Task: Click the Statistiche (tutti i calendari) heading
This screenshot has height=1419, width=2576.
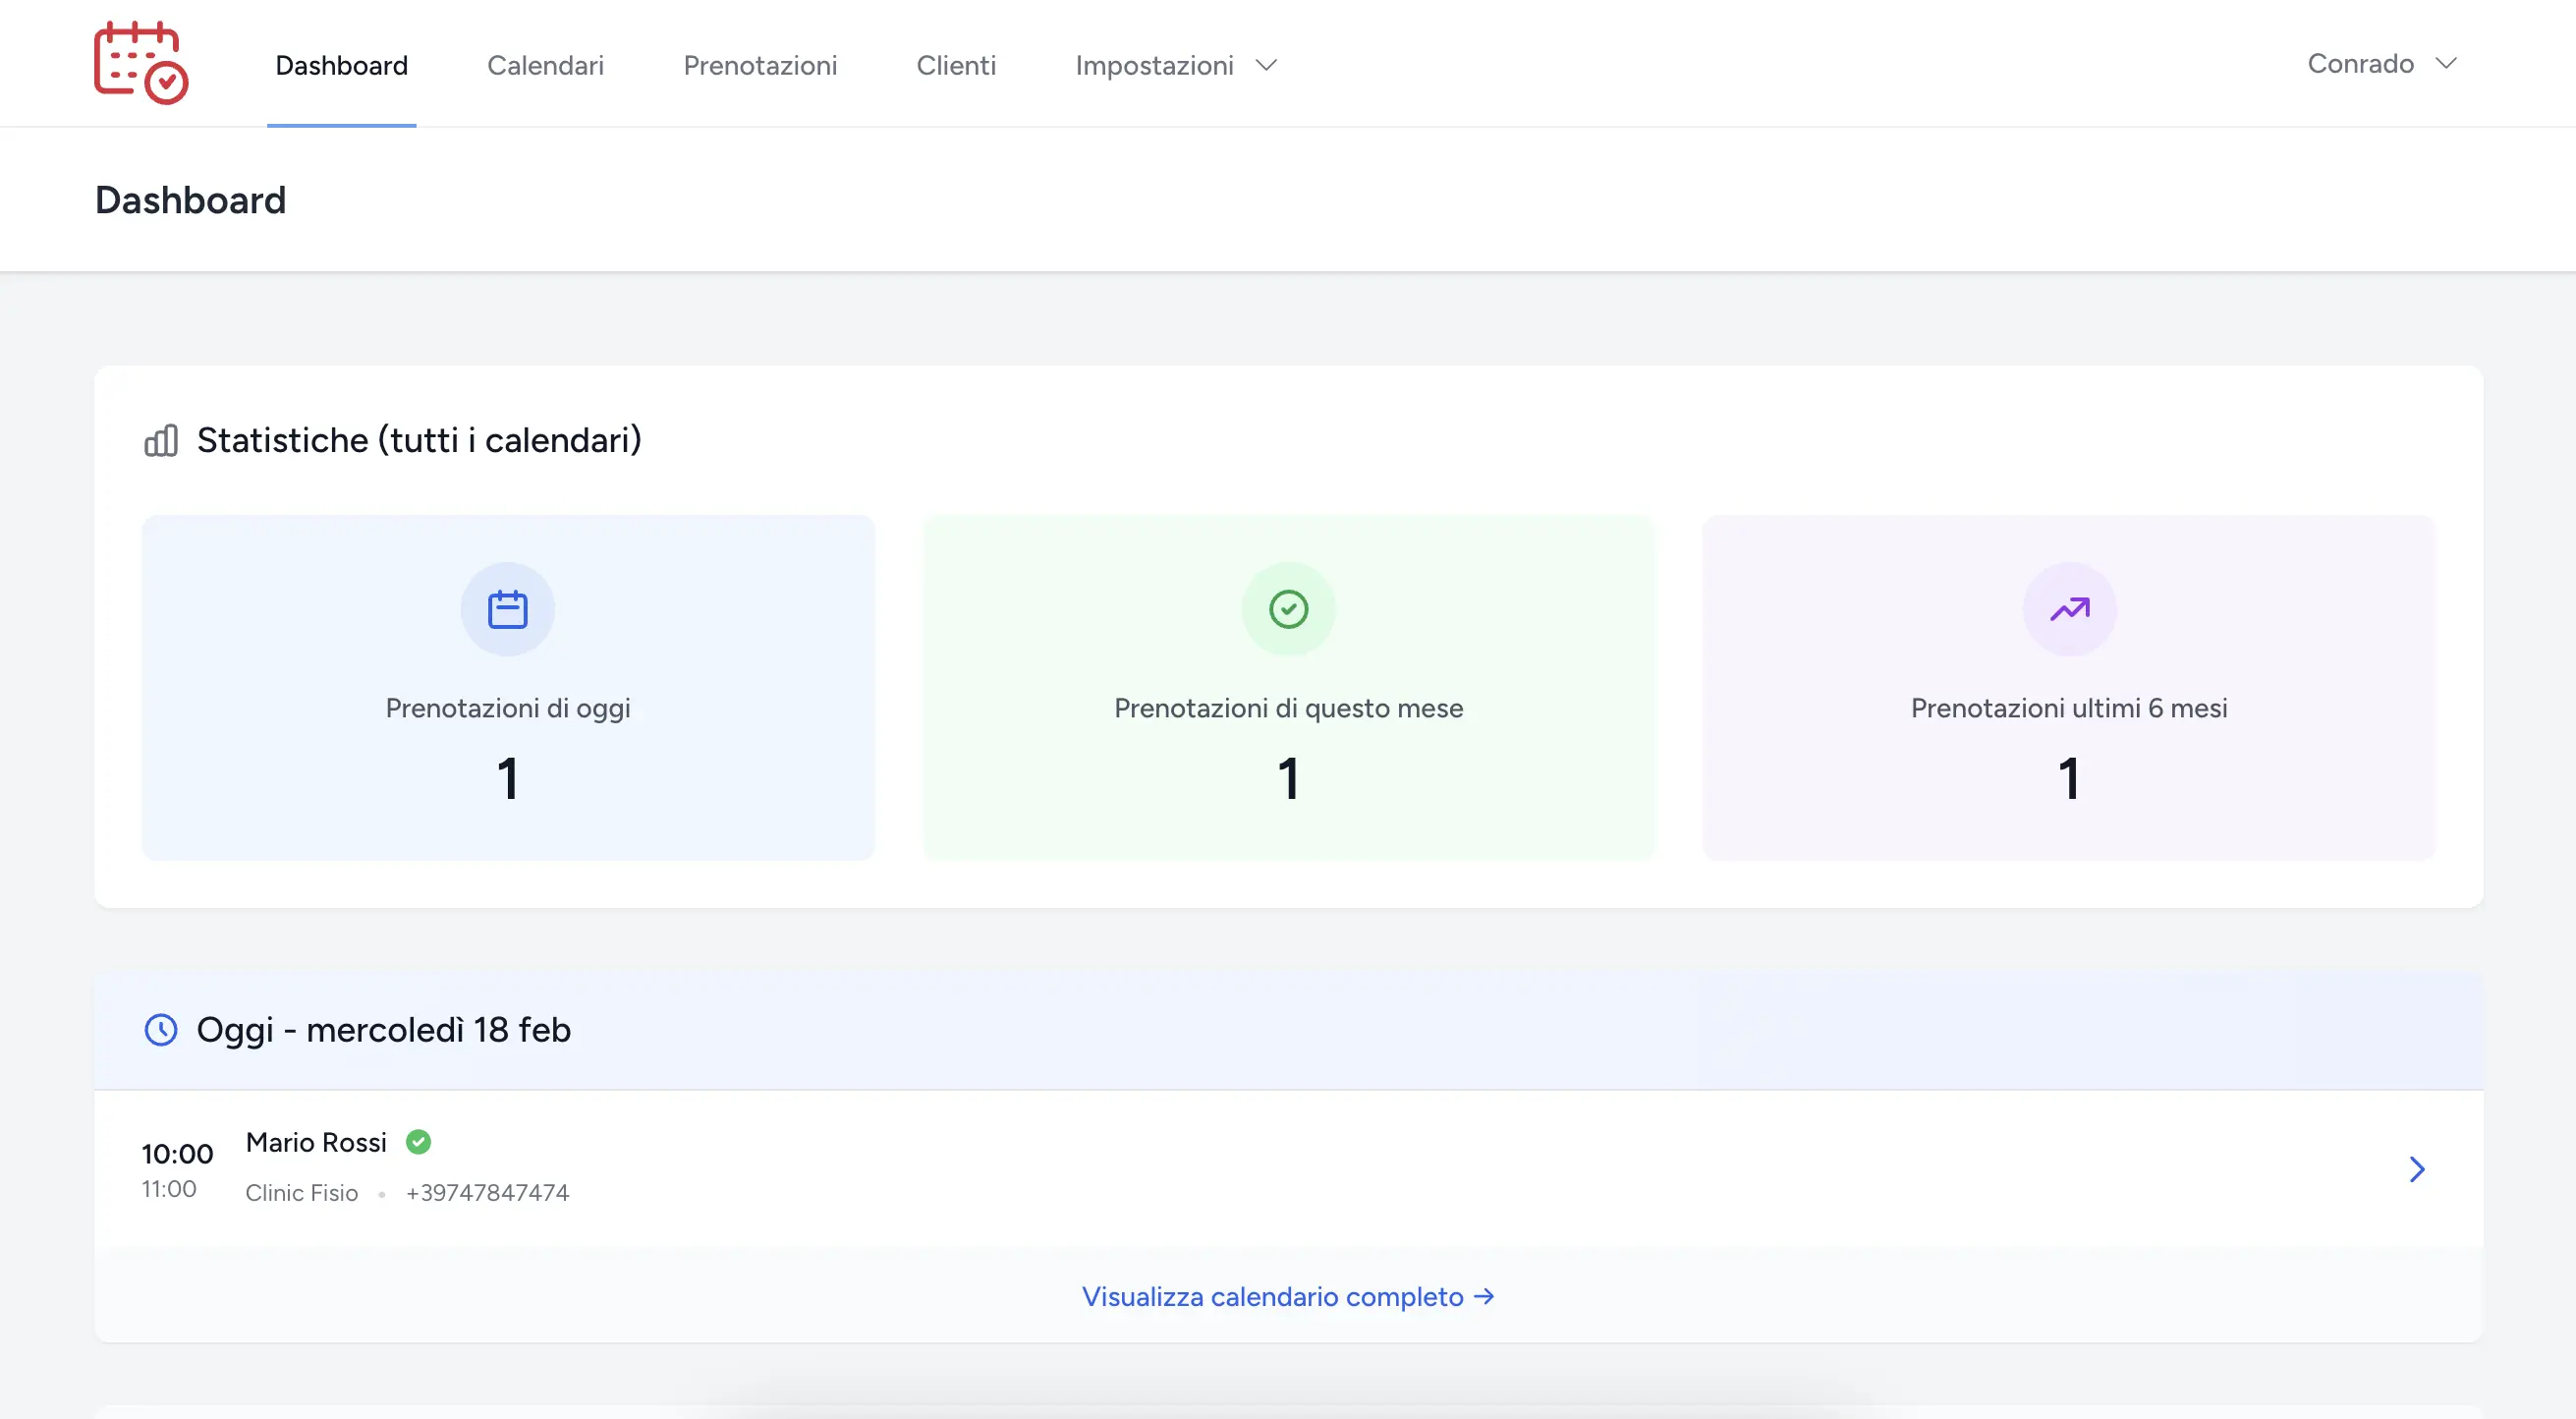Action: [x=419, y=440]
